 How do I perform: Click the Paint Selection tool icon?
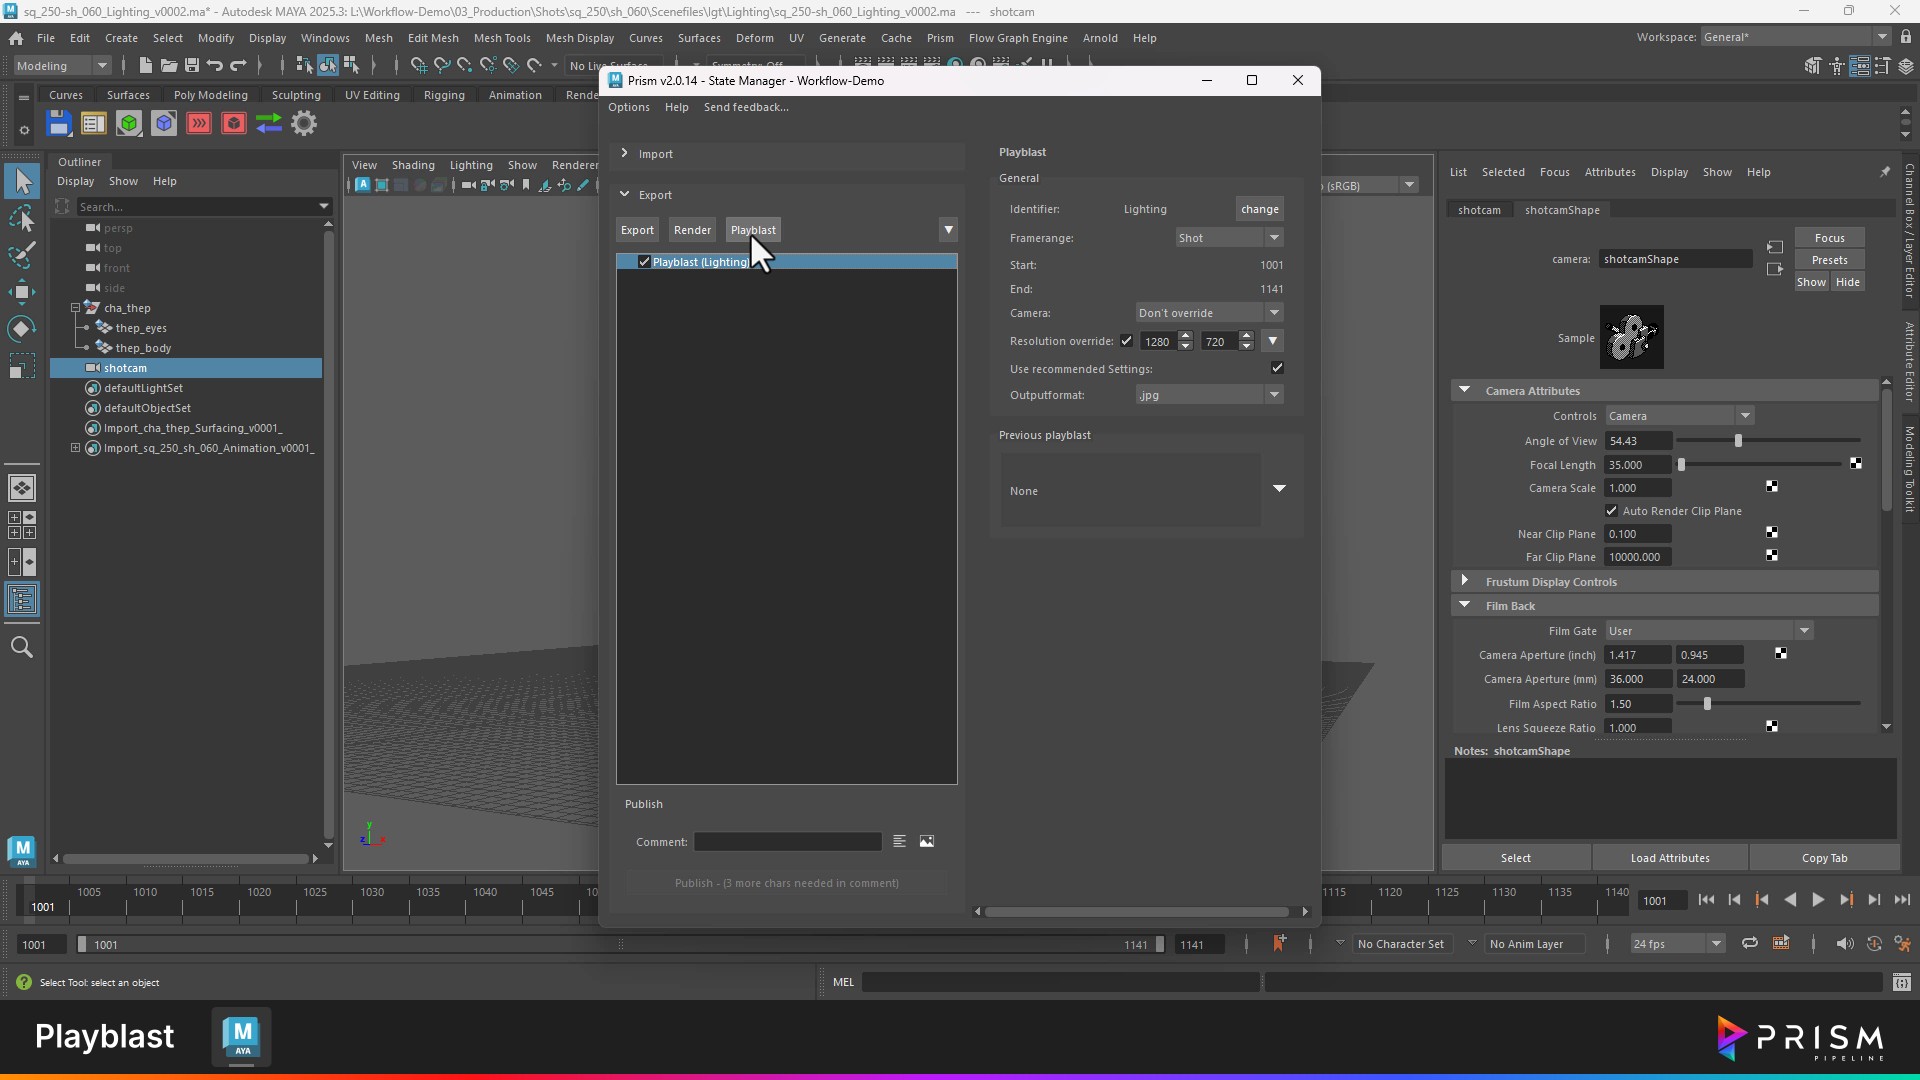pyautogui.click(x=22, y=255)
